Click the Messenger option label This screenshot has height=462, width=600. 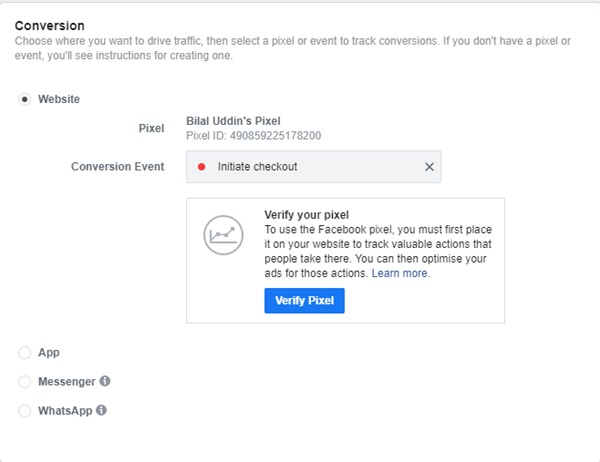coord(67,382)
